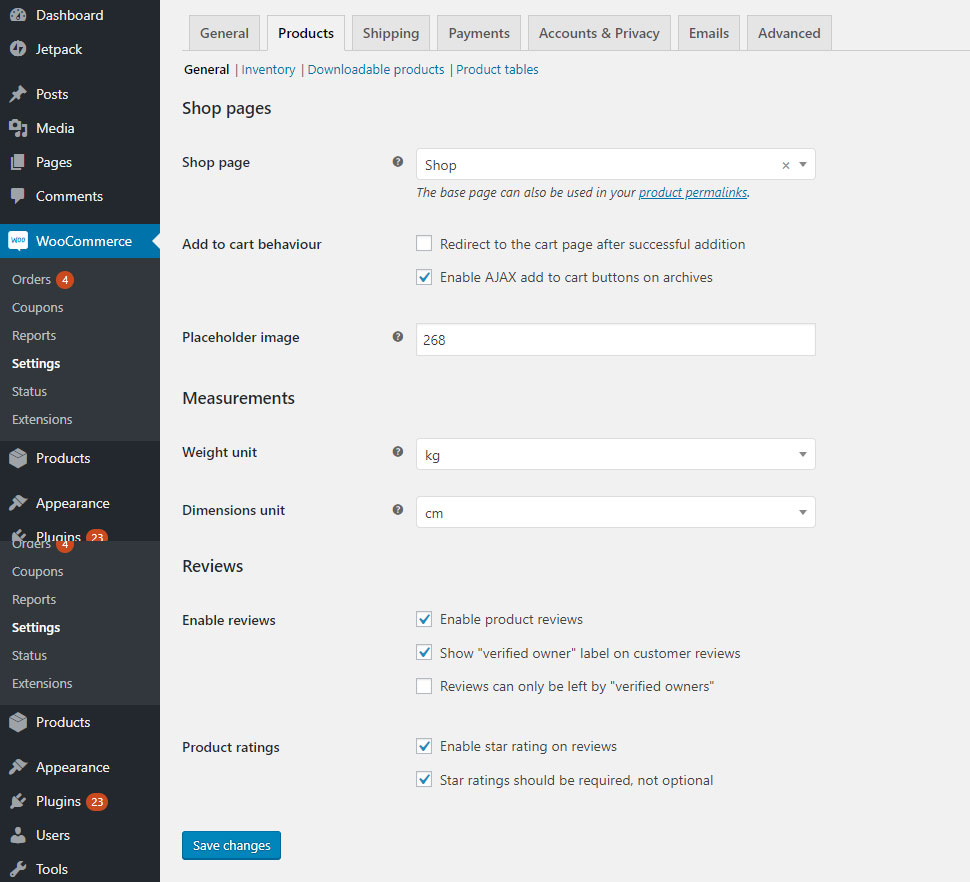Disable star rating on reviews

(424, 746)
